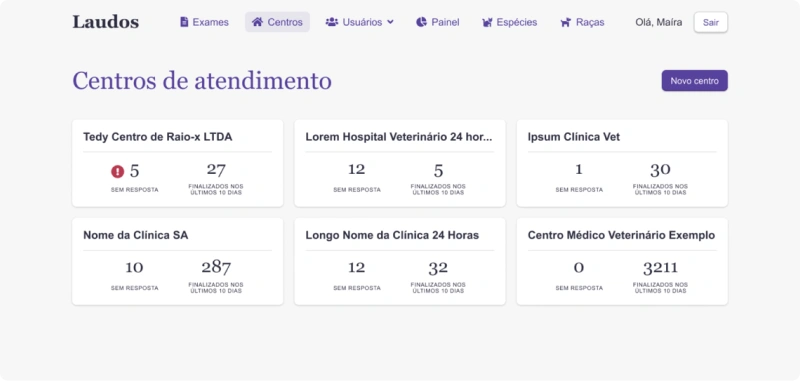Click the Raças dog icon
The image size is (800, 381).
pyautogui.click(x=565, y=22)
